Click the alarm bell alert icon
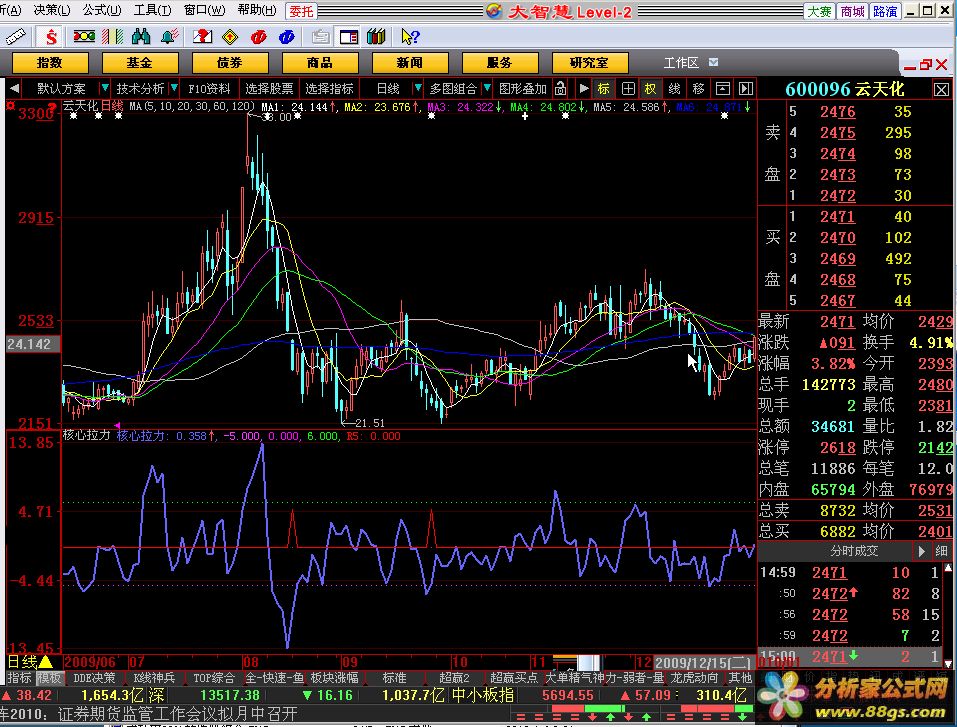The image size is (957, 727). coord(169,37)
